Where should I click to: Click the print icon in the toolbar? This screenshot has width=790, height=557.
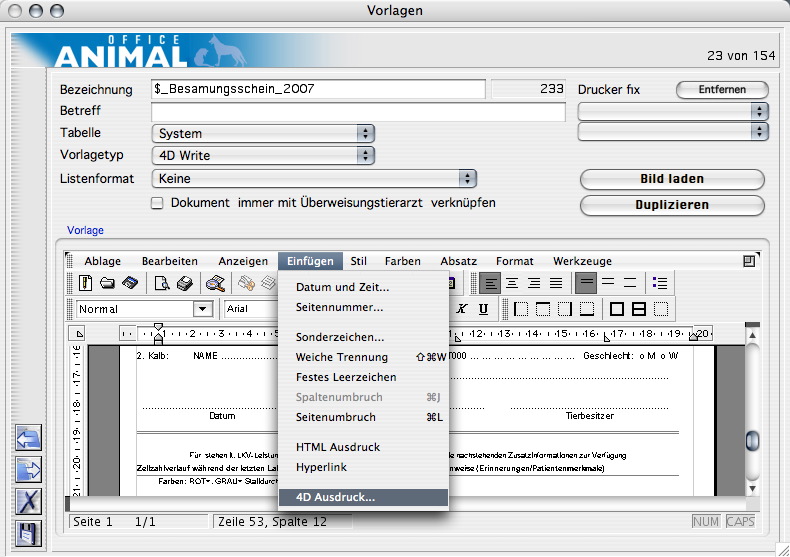(x=185, y=284)
